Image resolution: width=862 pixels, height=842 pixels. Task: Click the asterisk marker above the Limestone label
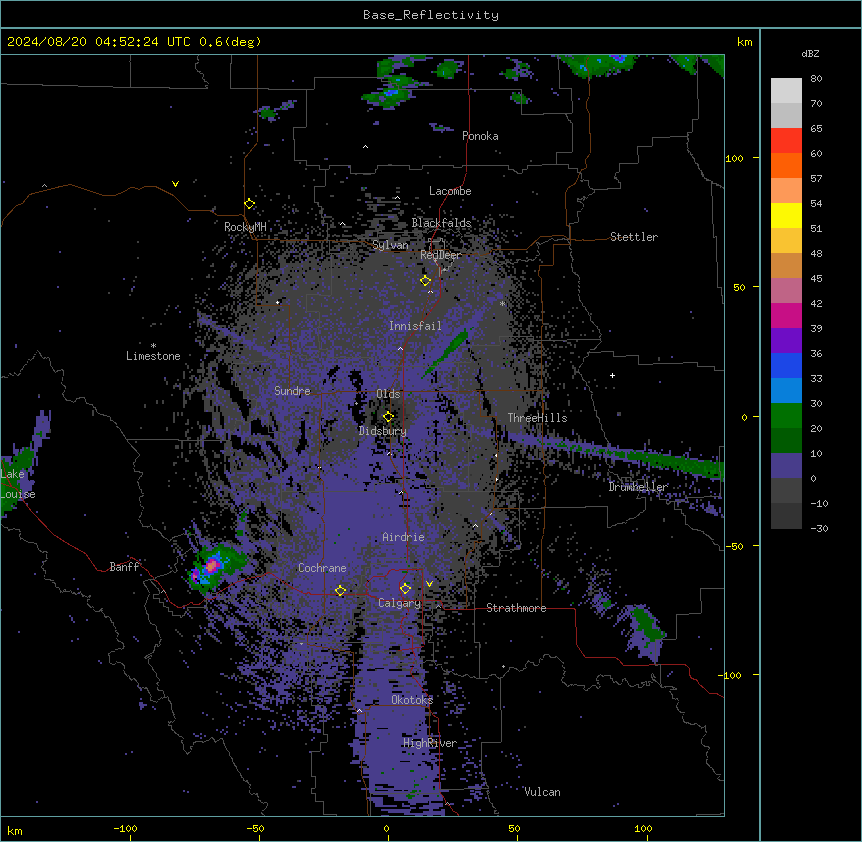pyautogui.click(x=153, y=346)
